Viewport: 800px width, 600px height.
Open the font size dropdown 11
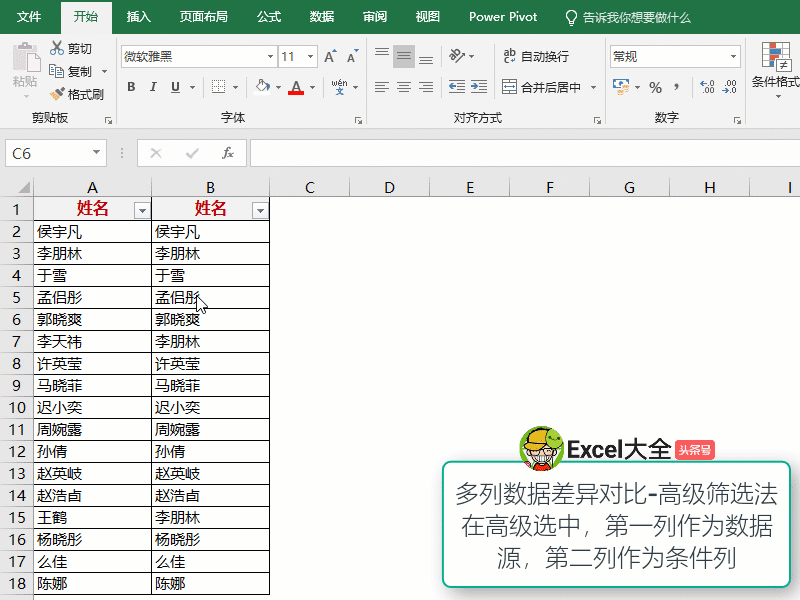point(310,56)
